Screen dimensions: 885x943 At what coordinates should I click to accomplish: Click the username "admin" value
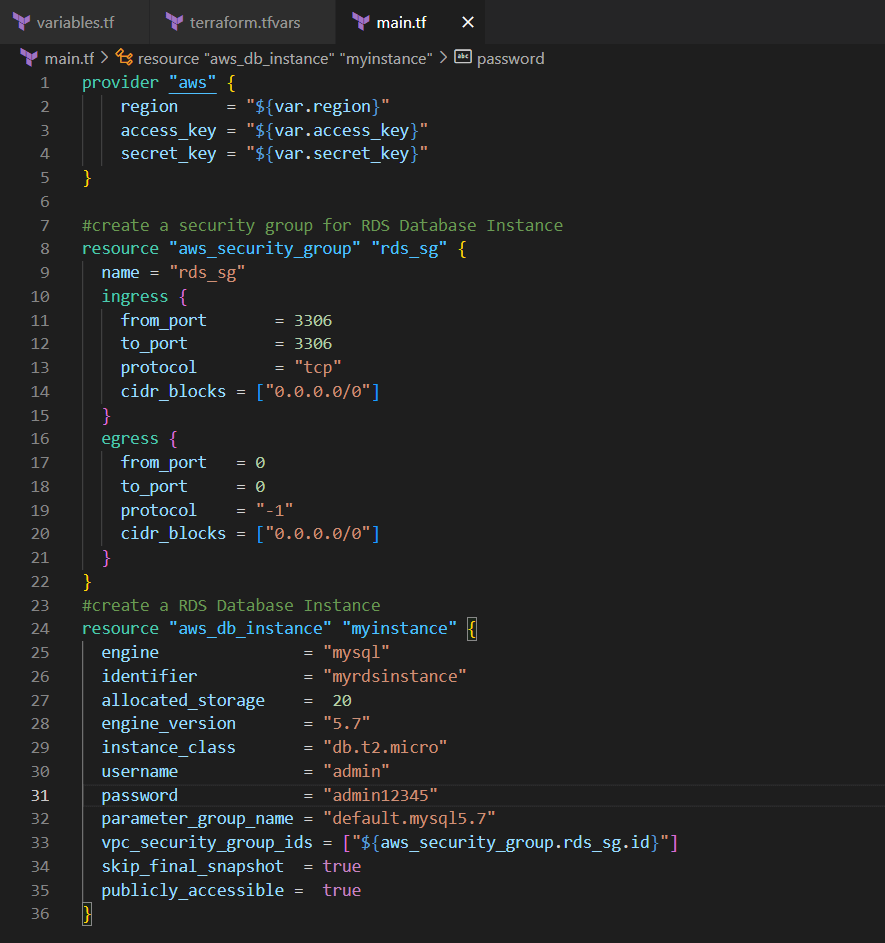356,772
